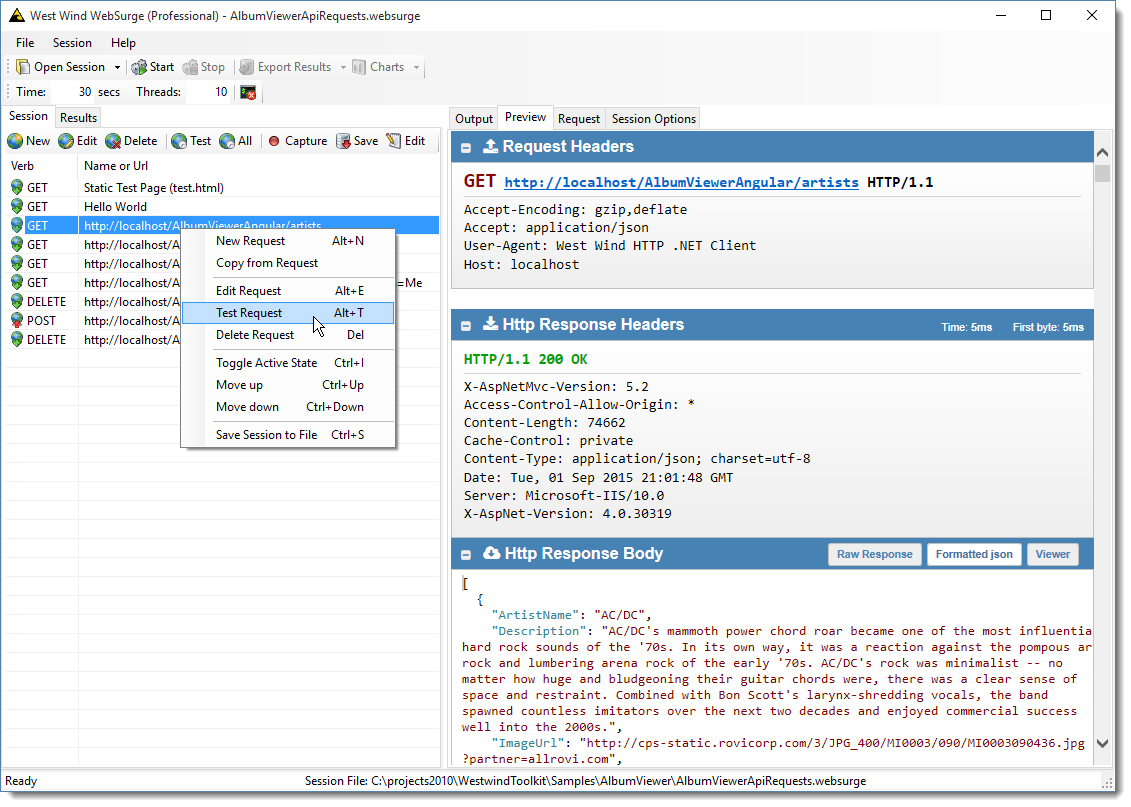This screenshot has height=807, width=1131.
Task: Open the Session Options tab
Action: pyautogui.click(x=653, y=119)
